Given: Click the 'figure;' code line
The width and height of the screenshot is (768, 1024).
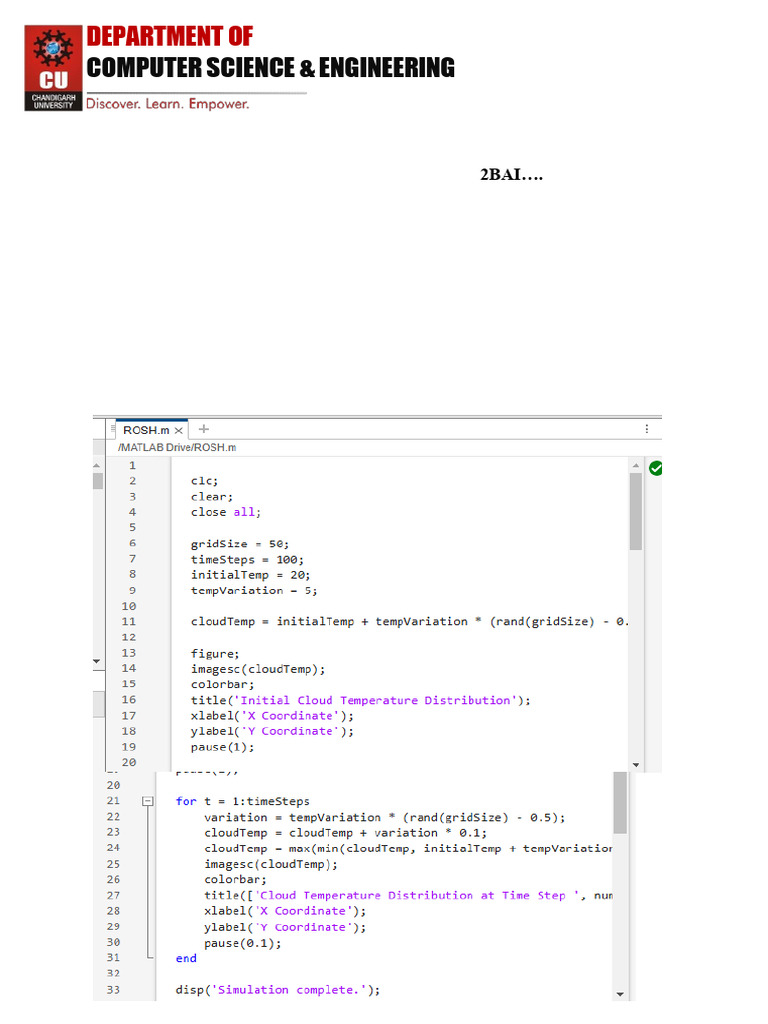Looking at the screenshot, I should point(215,654).
